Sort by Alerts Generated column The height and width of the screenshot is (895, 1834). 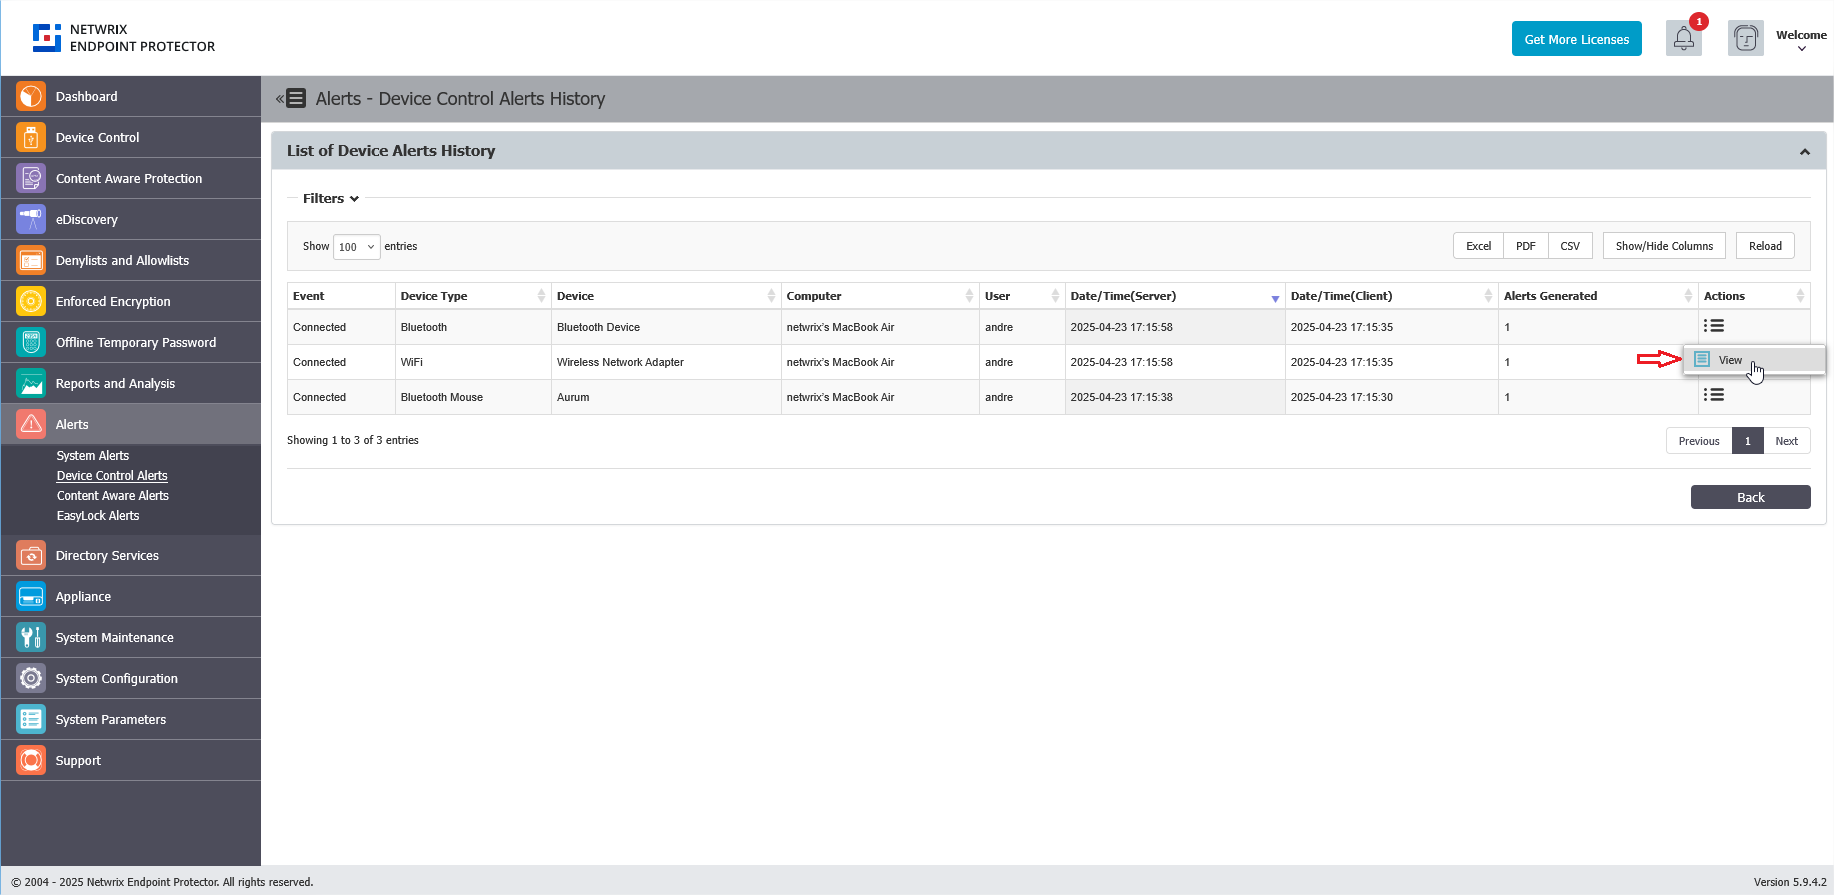tap(1597, 296)
